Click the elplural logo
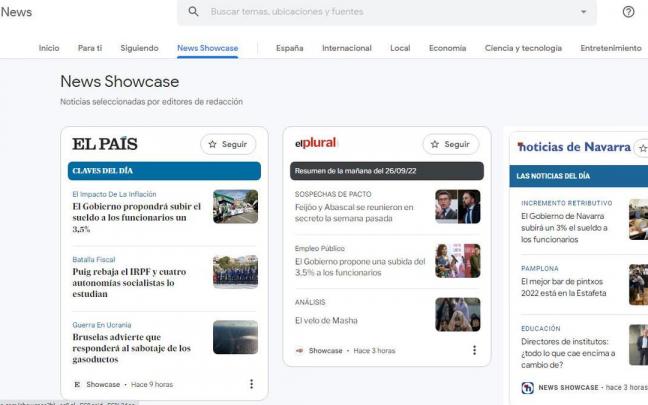 click(316, 143)
